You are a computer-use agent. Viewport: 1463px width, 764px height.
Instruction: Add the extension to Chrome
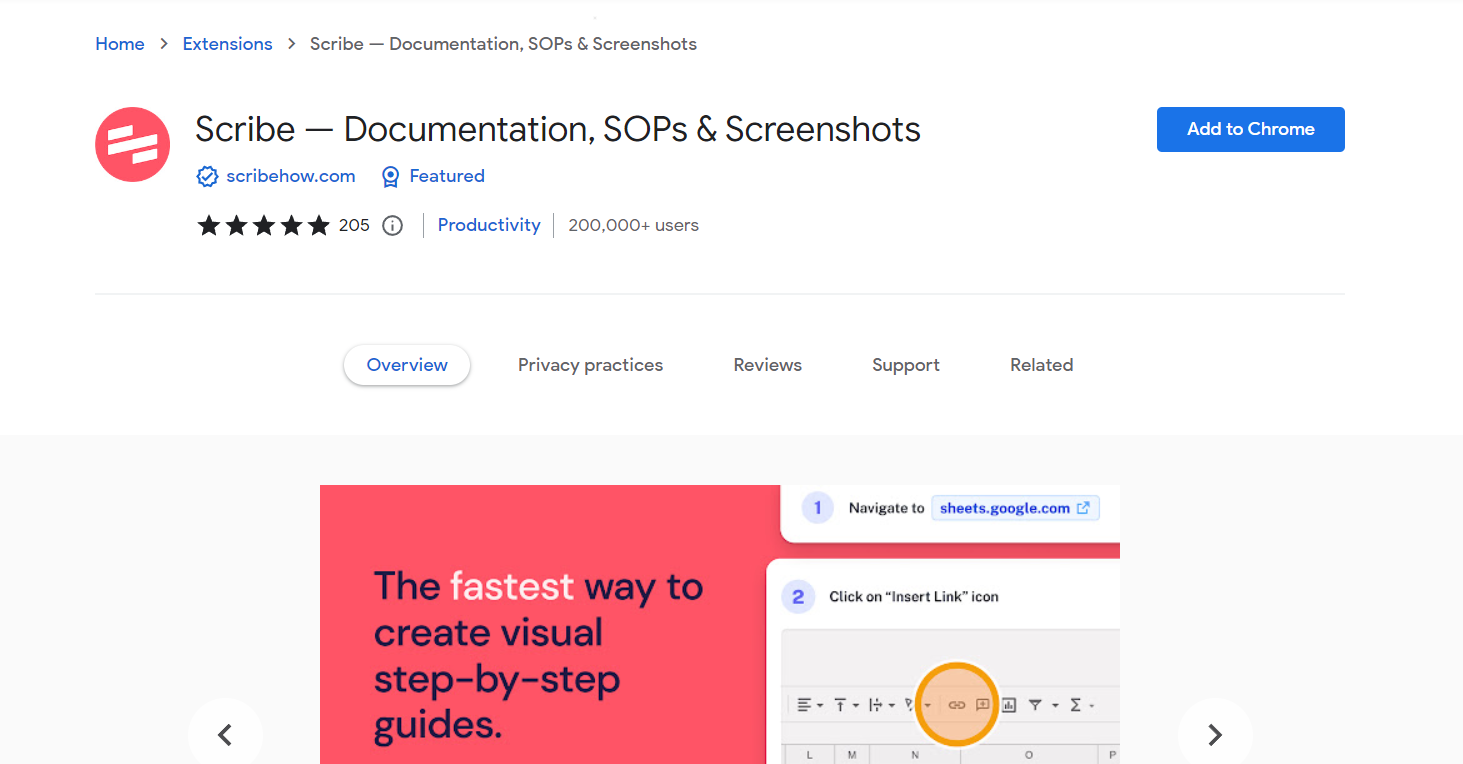[x=1251, y=129]
